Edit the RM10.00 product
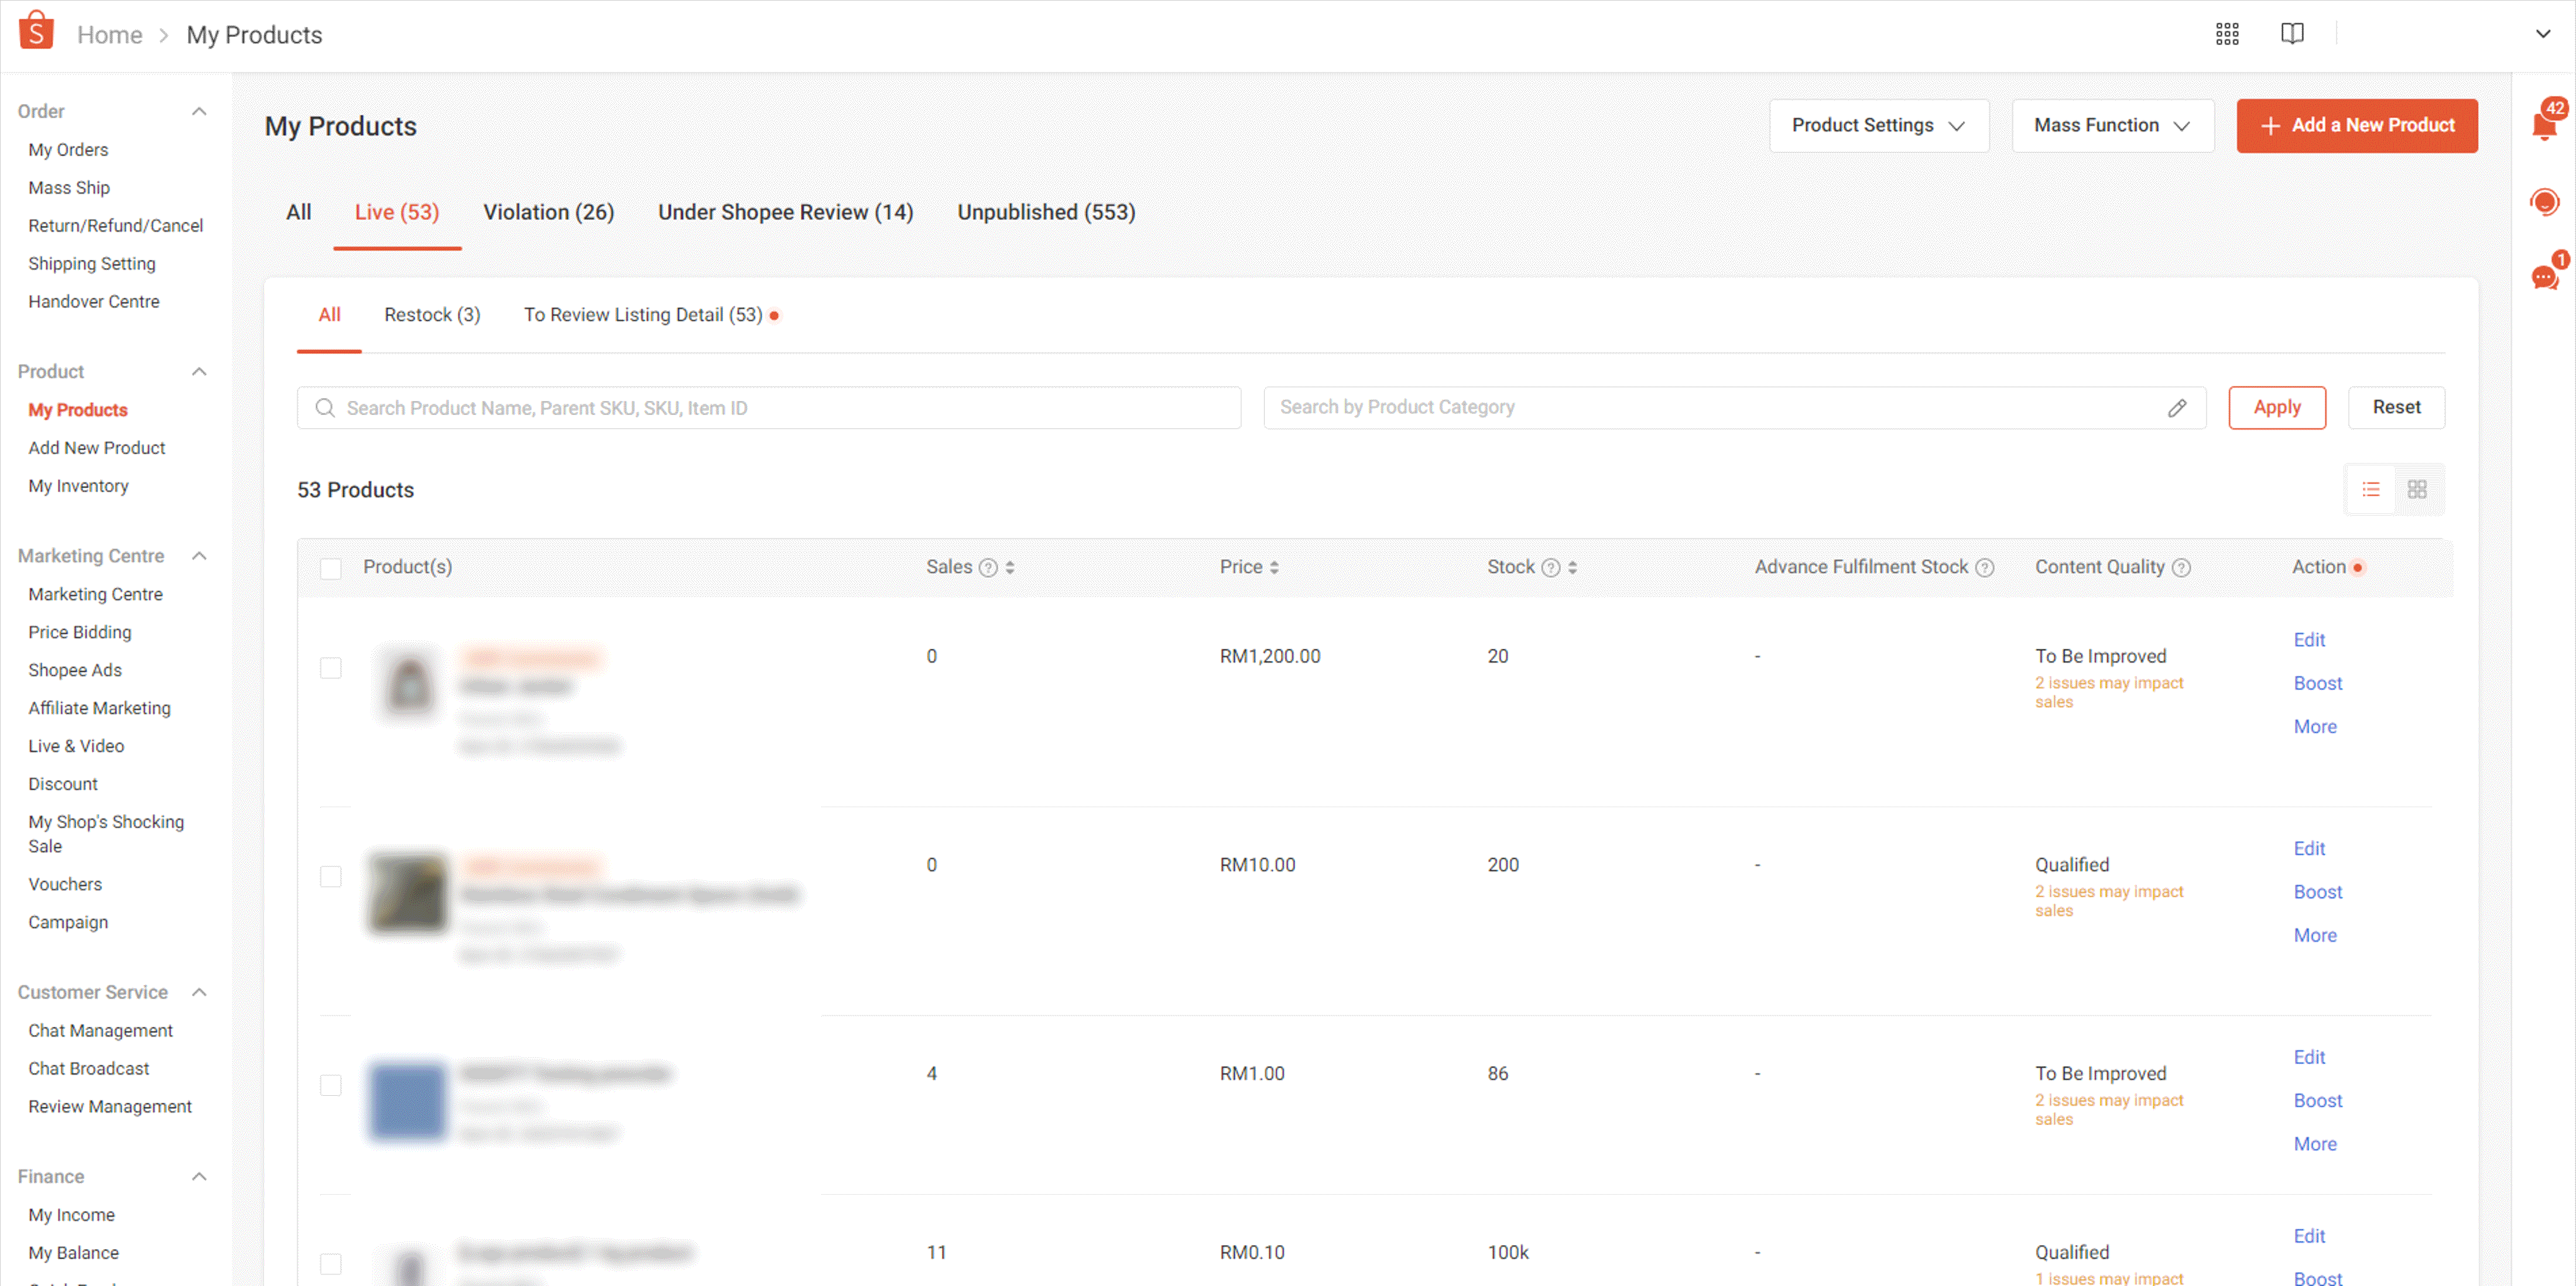This screenshot has height=1286, width=2576. click(x=2309, y=849)
